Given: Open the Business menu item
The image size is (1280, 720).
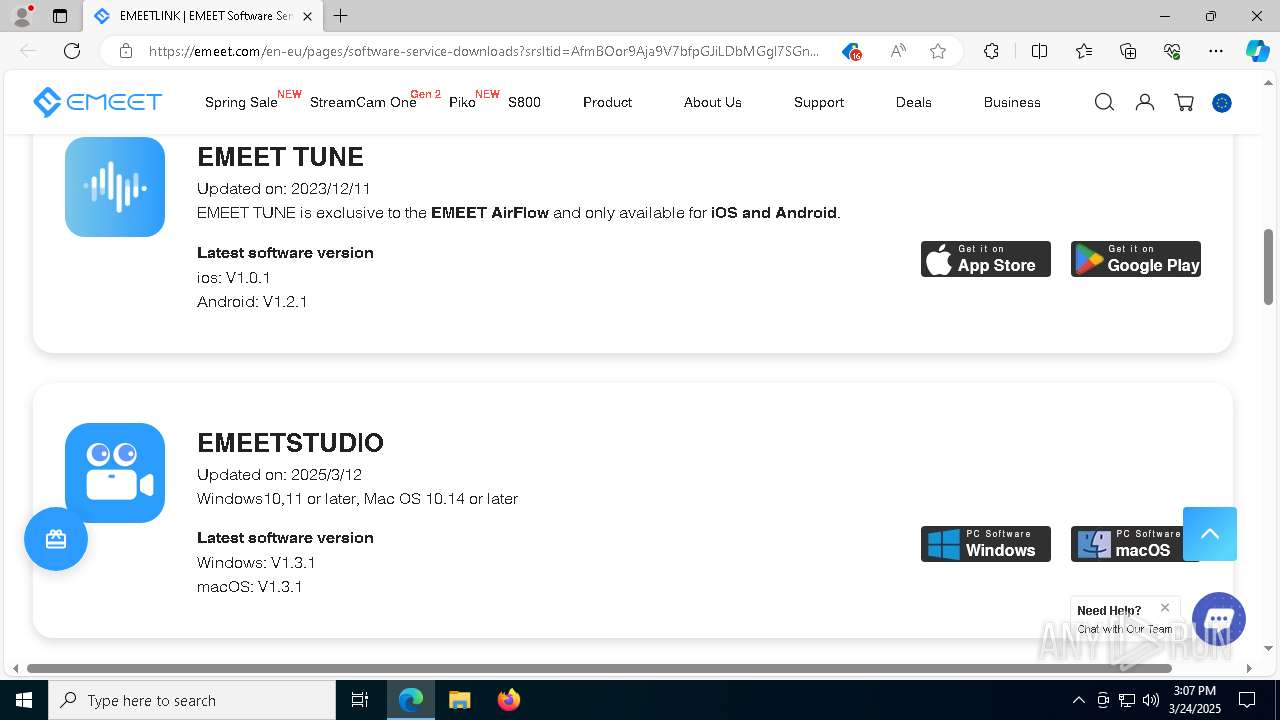Looking at the screenshot, I should (x=1012, y=102).
